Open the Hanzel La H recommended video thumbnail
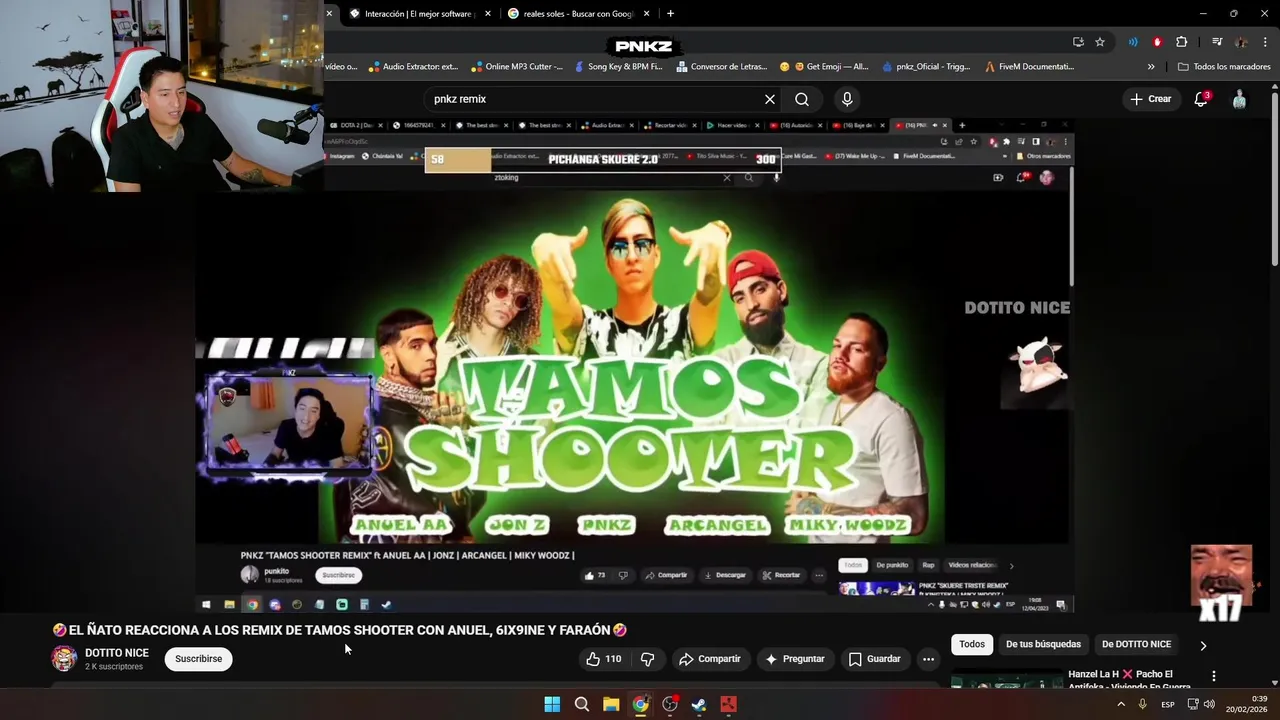 [x=1007, y=680]
